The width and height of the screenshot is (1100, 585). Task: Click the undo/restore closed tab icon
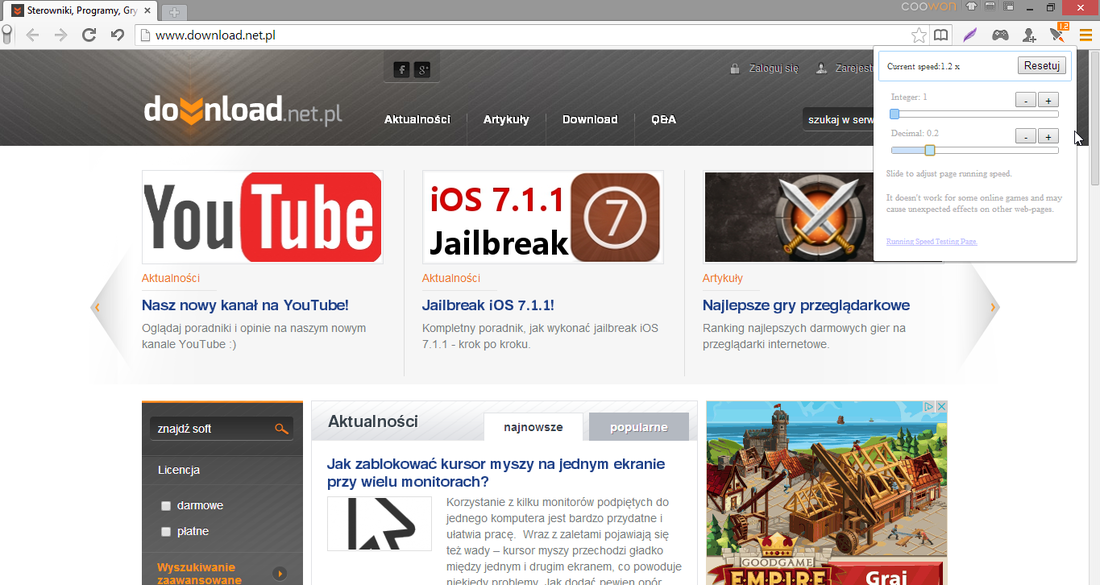tap(117, 35)
